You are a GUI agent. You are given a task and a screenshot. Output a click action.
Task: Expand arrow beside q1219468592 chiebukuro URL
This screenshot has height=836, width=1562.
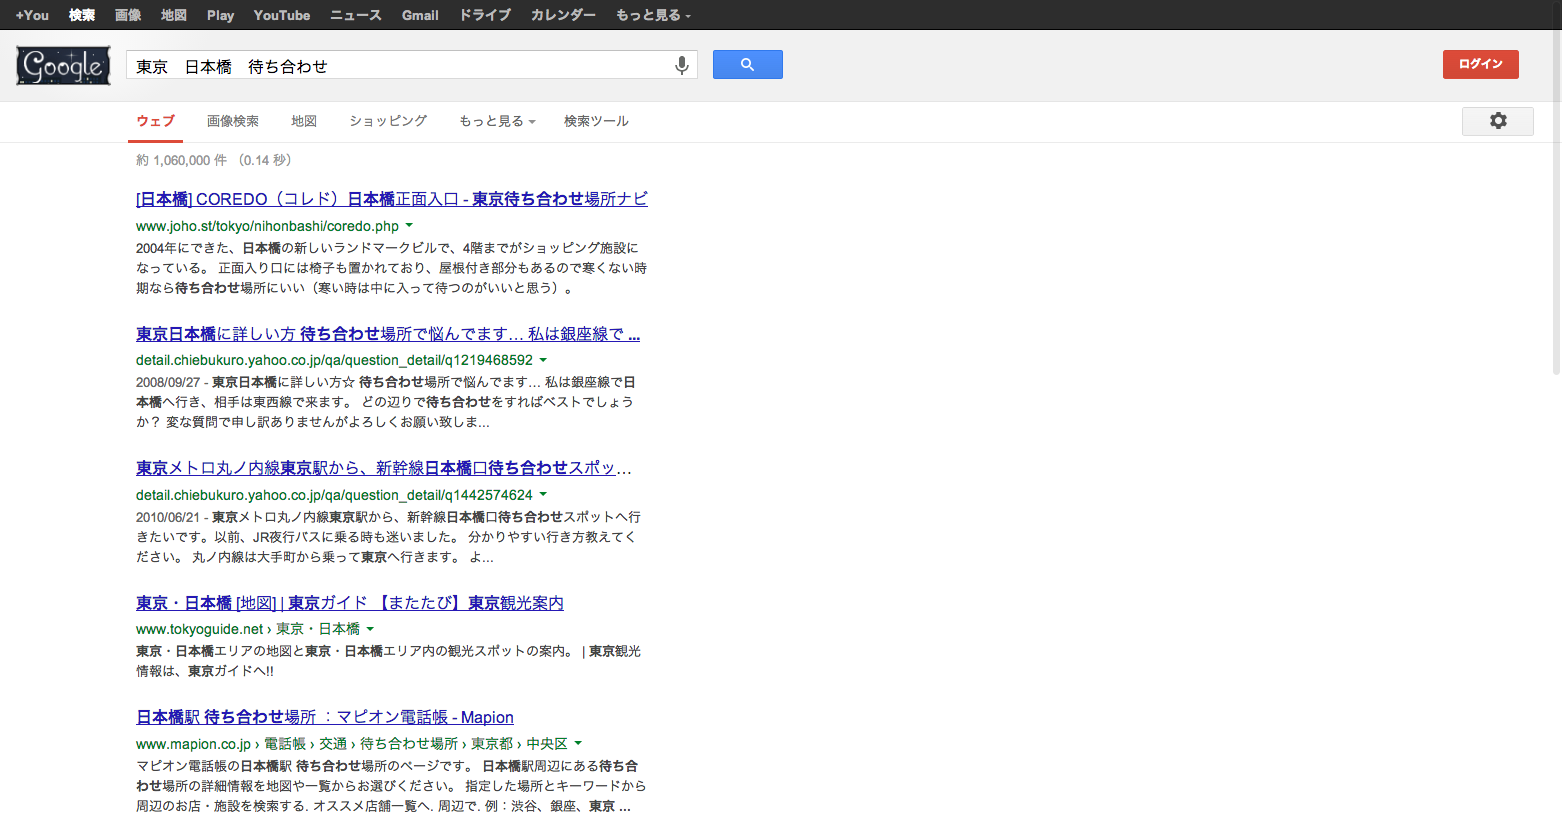[x=543, y=360]
